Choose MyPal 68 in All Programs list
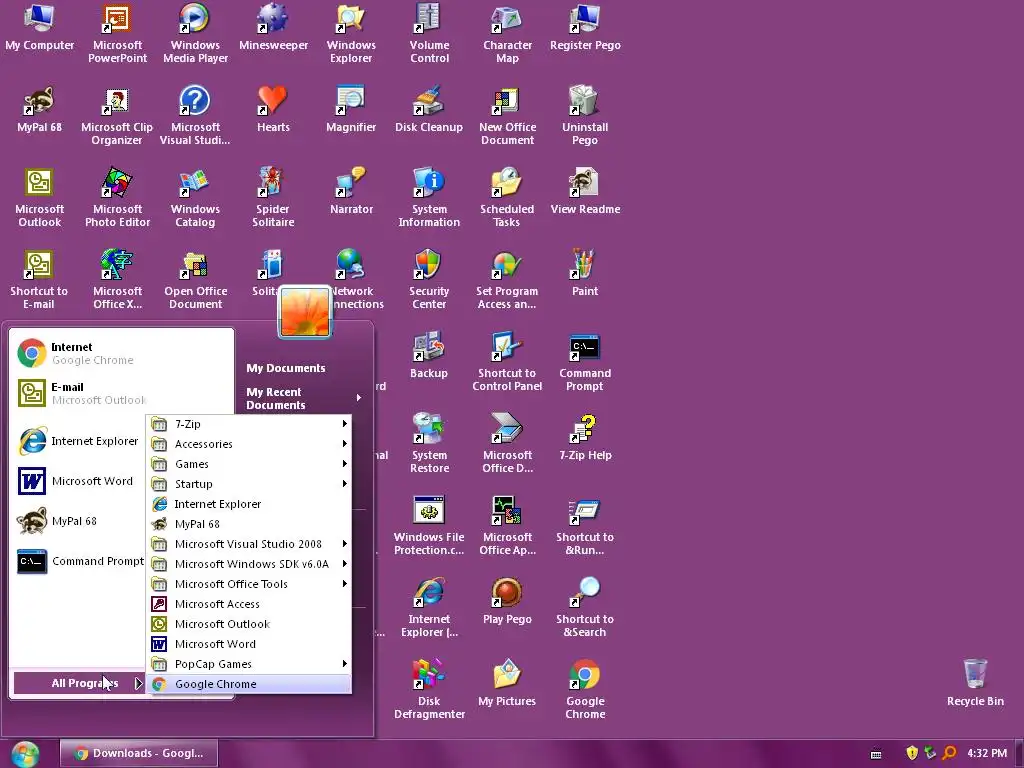 (249, 524)
